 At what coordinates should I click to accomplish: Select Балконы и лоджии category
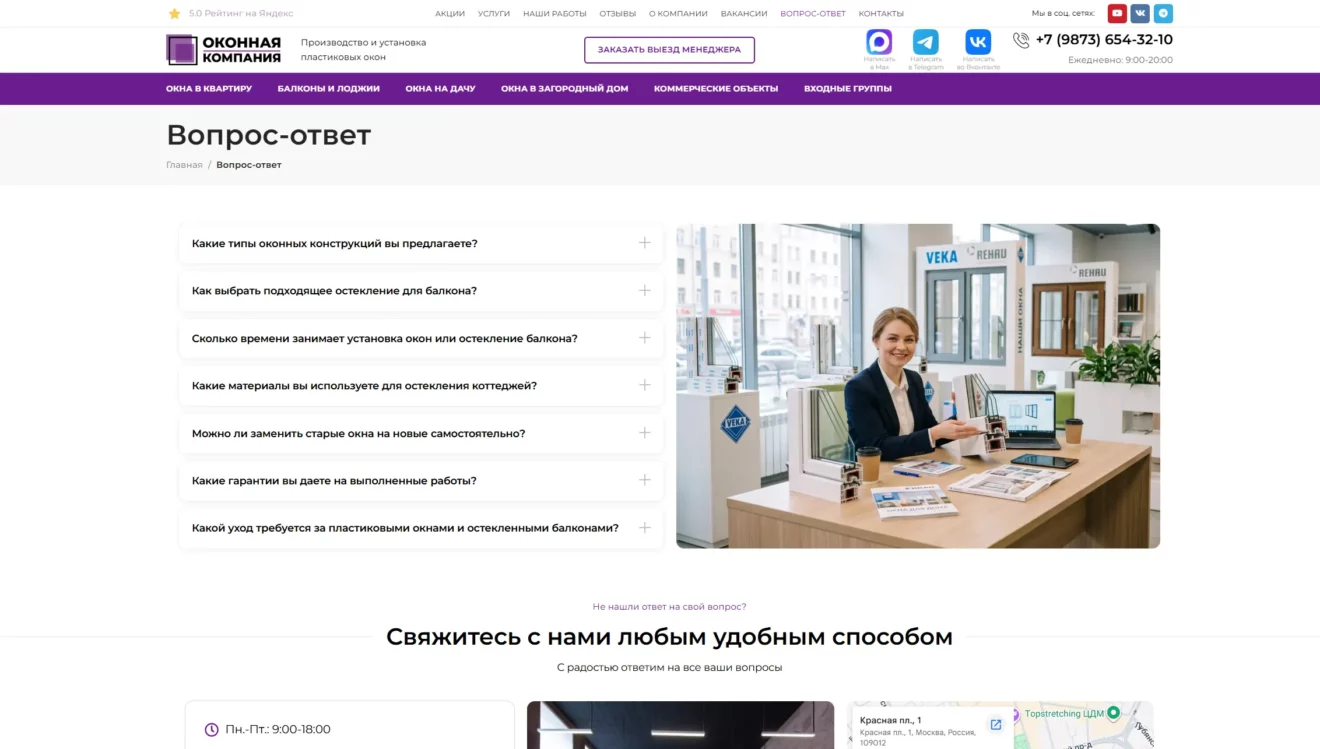(329, 89)
